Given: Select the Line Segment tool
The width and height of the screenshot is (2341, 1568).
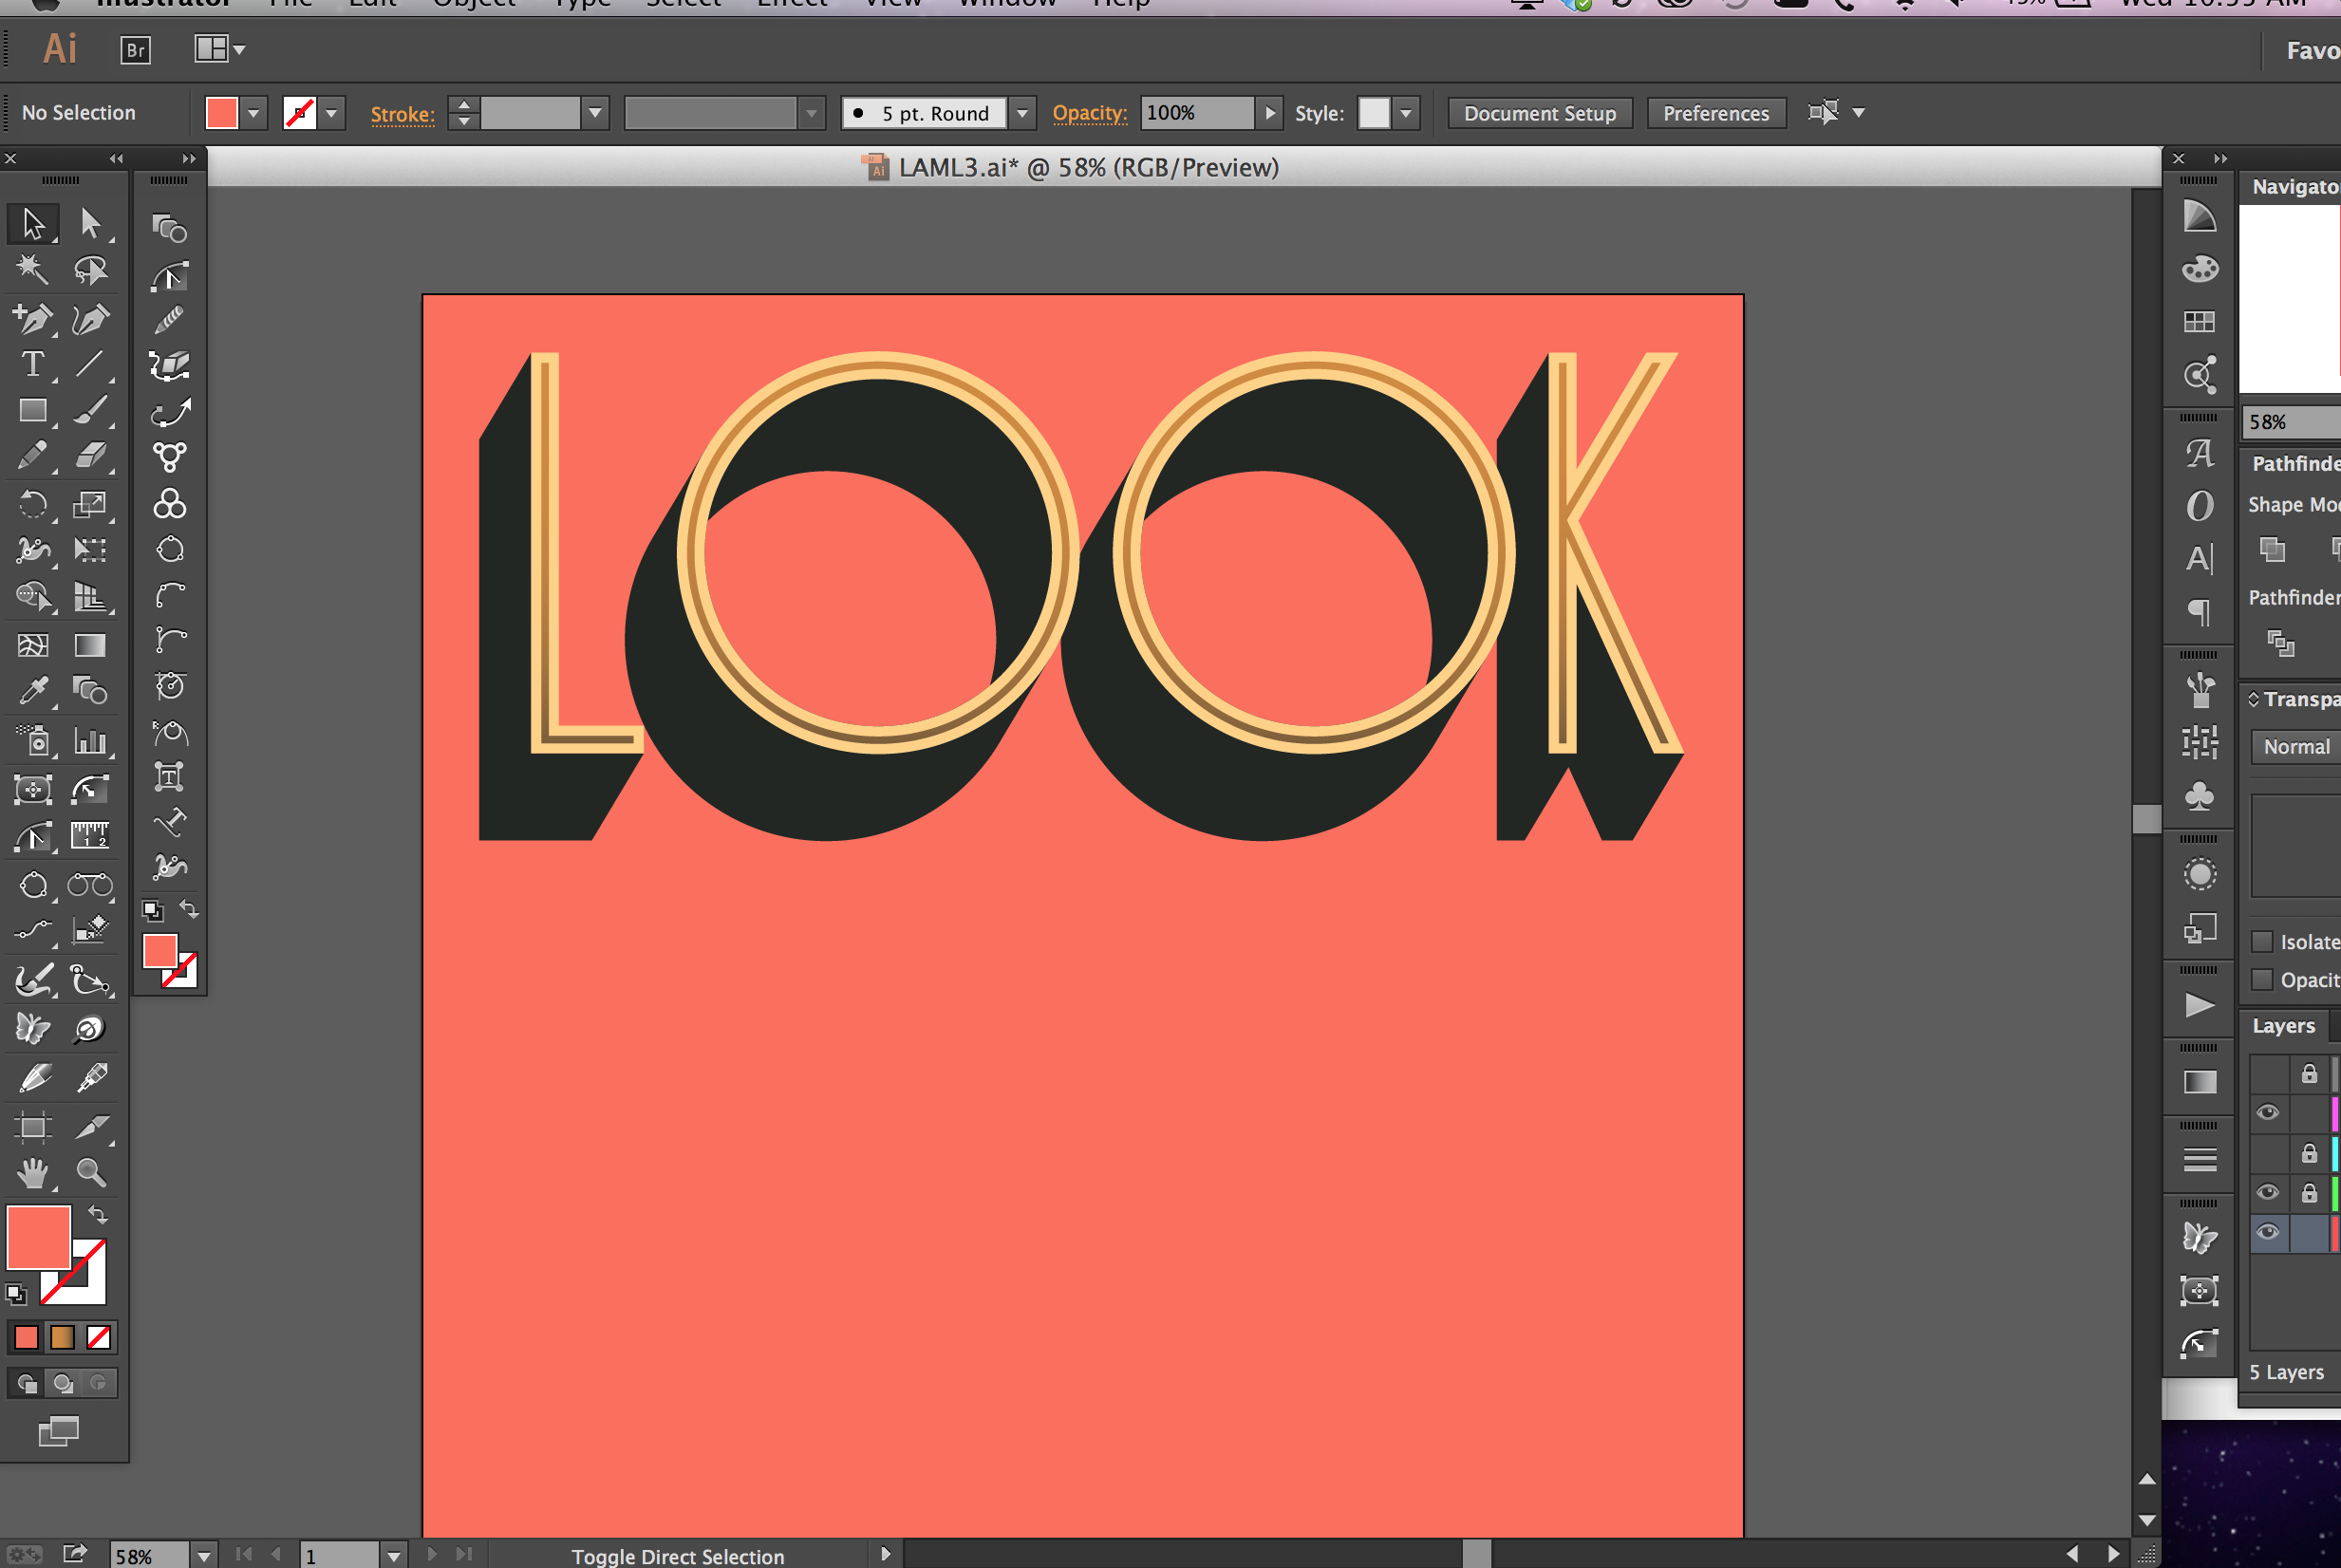Looking at the screenshot, I should (90, 364).
